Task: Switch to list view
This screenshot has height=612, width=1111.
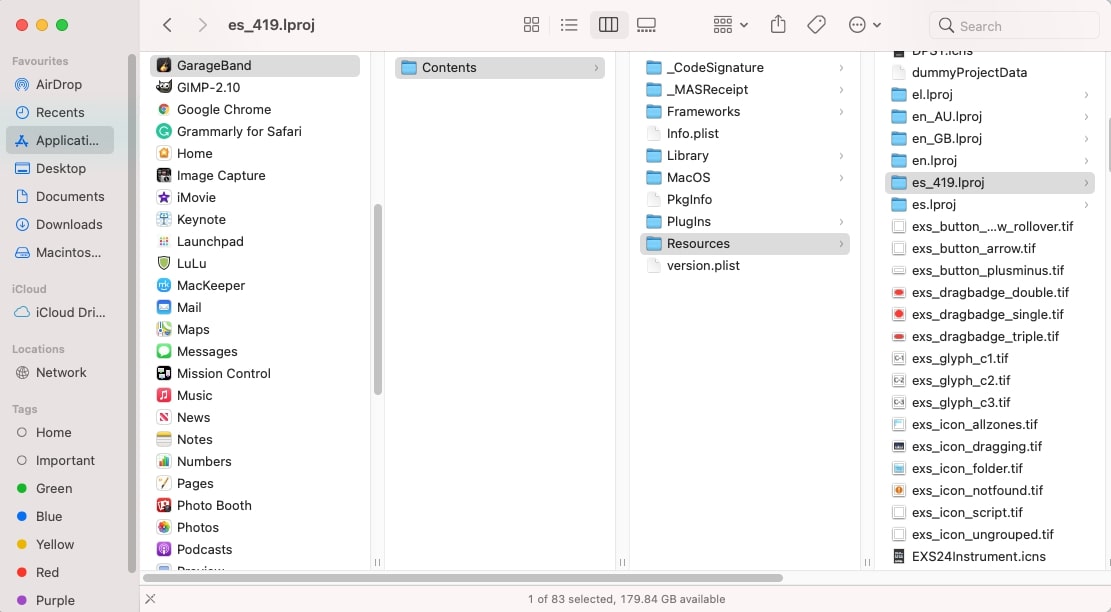Action: [x=569, y=26]
